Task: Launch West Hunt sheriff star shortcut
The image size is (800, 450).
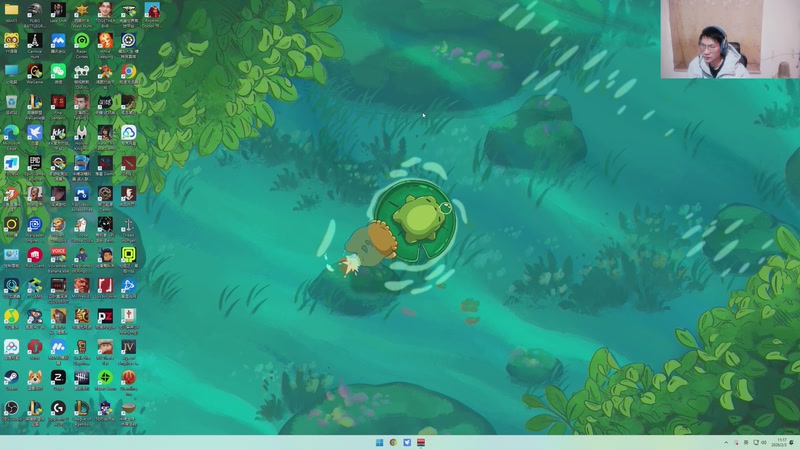Action: (x=82, y=10)
